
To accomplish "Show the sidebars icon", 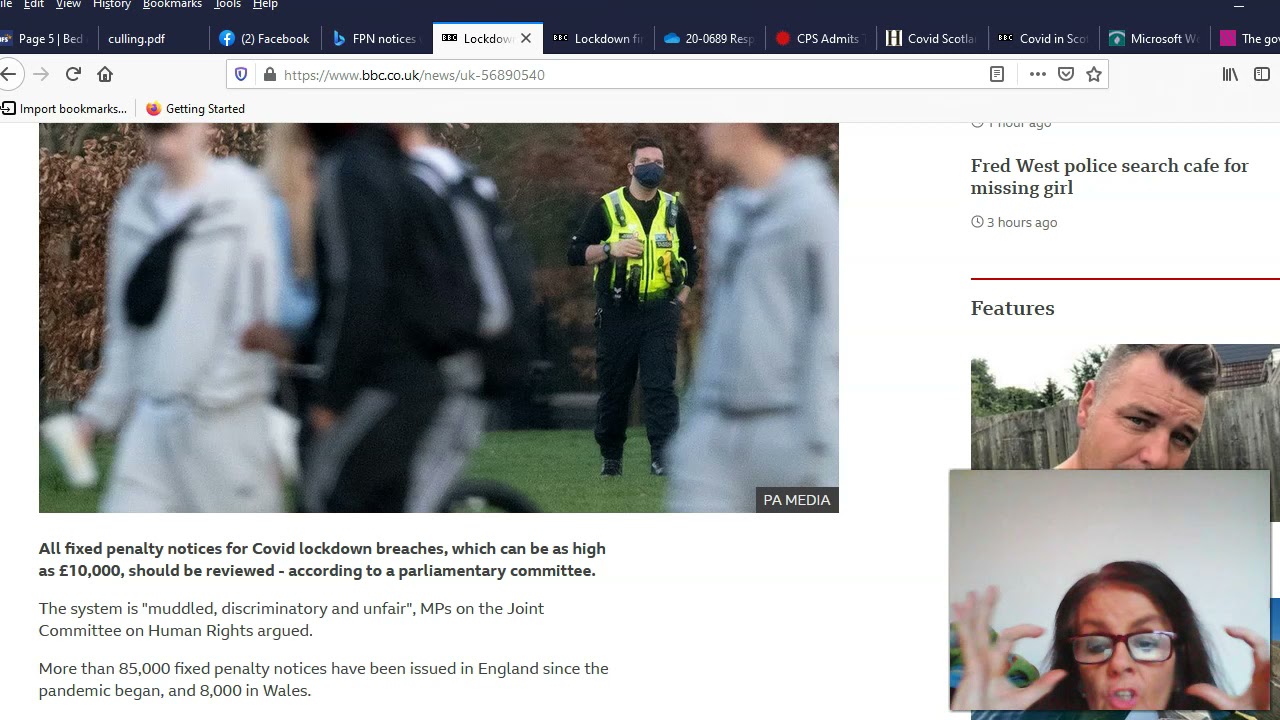I will tap(1262, 74).
